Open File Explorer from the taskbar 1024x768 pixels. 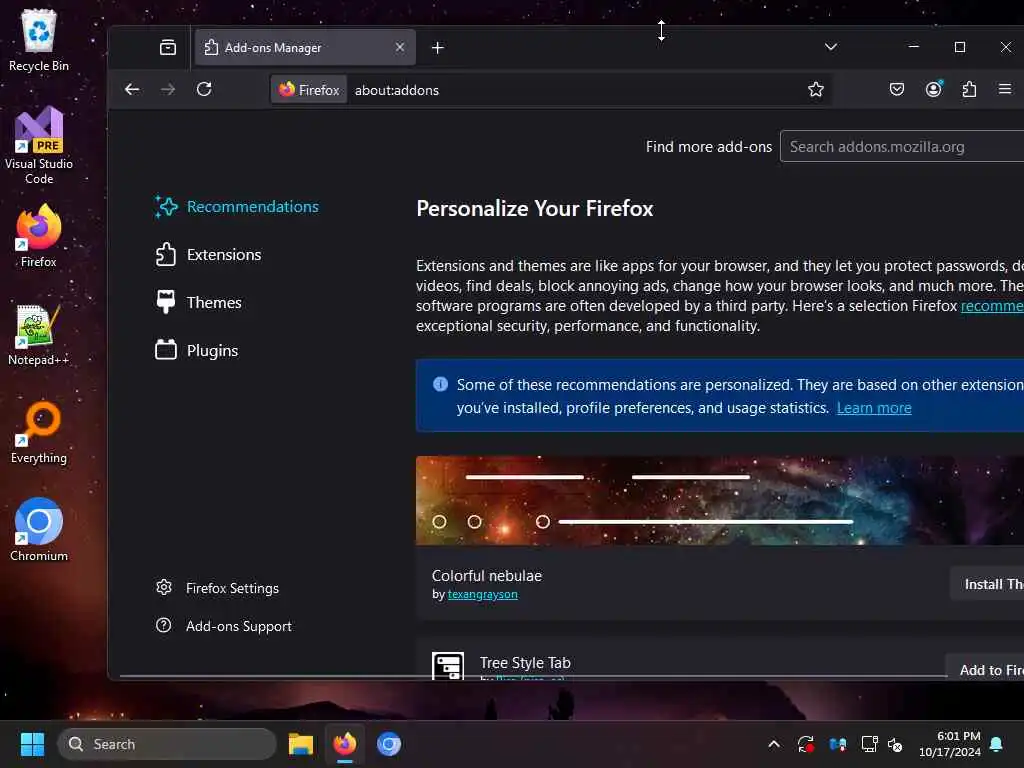301,744
